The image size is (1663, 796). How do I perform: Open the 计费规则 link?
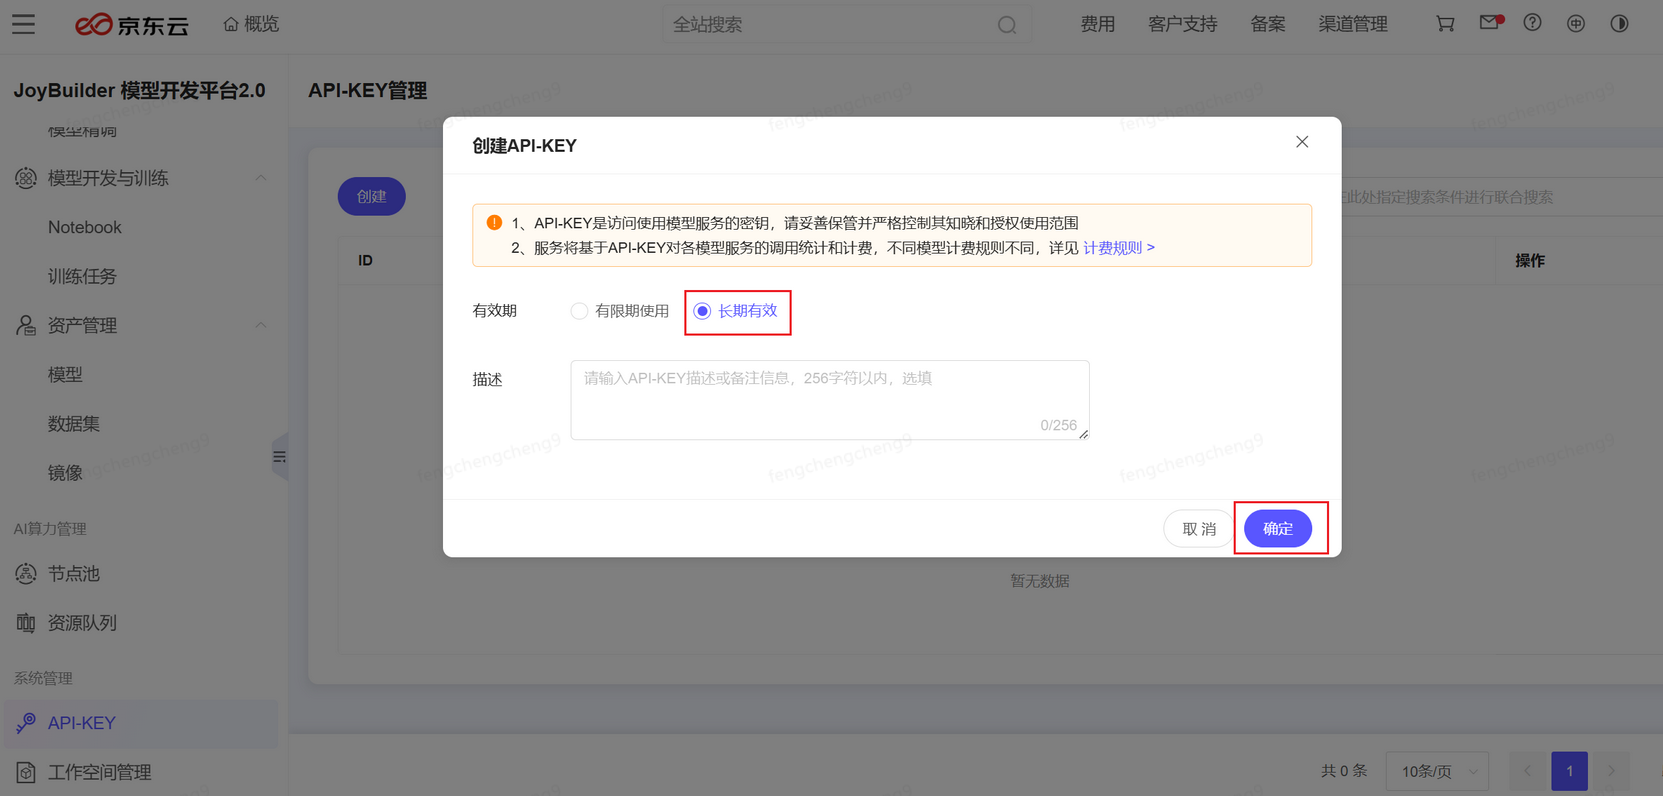[x=1119, y=247]
